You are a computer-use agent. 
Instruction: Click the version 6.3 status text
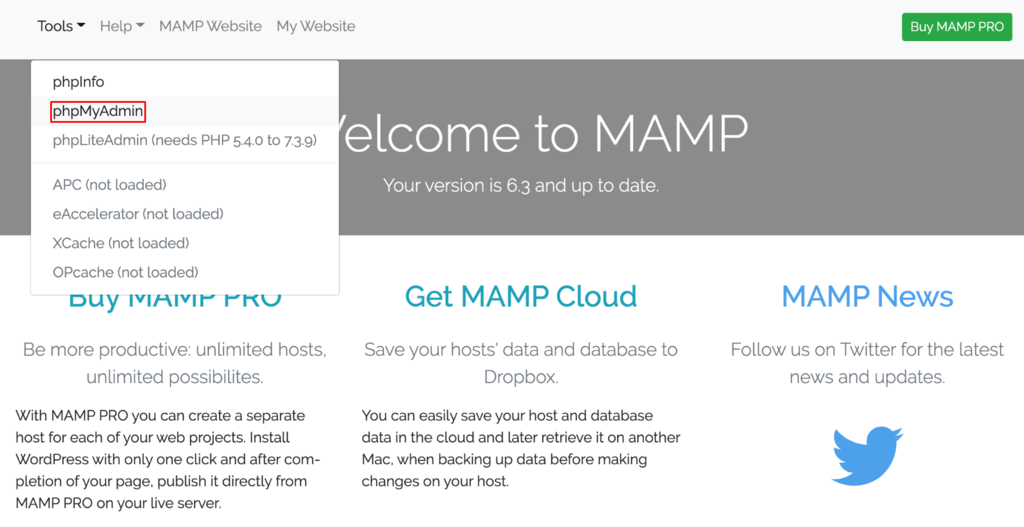[521, 185]
